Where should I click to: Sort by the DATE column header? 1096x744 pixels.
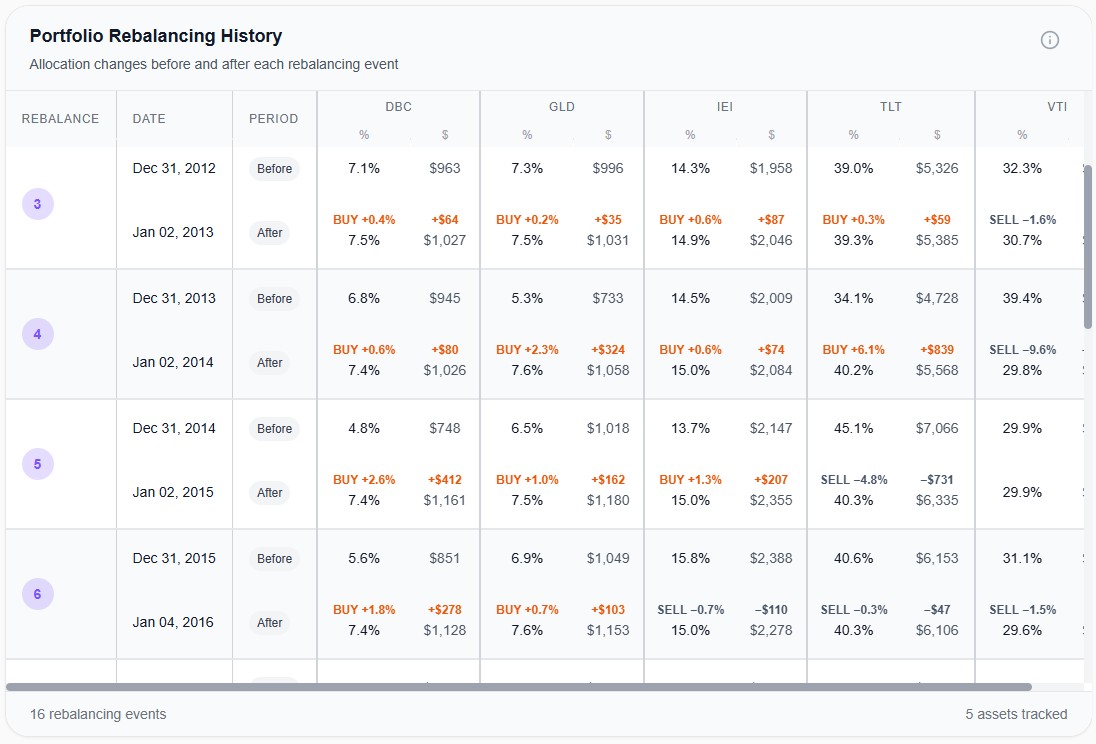(148, 118)
